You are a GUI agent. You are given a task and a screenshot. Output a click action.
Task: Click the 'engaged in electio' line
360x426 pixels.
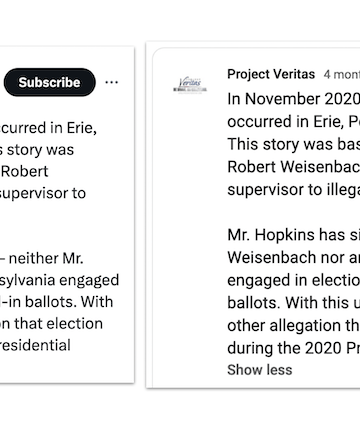[294, 280]
